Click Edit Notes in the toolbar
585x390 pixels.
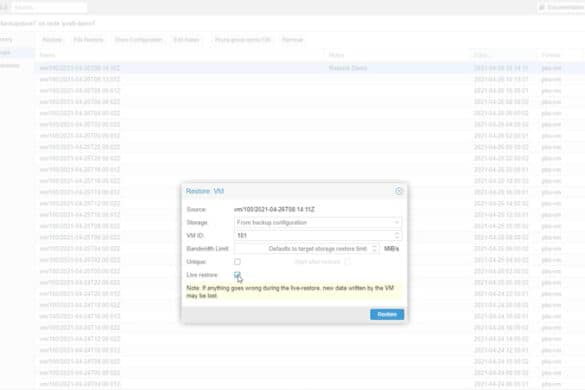coord(186,40)
